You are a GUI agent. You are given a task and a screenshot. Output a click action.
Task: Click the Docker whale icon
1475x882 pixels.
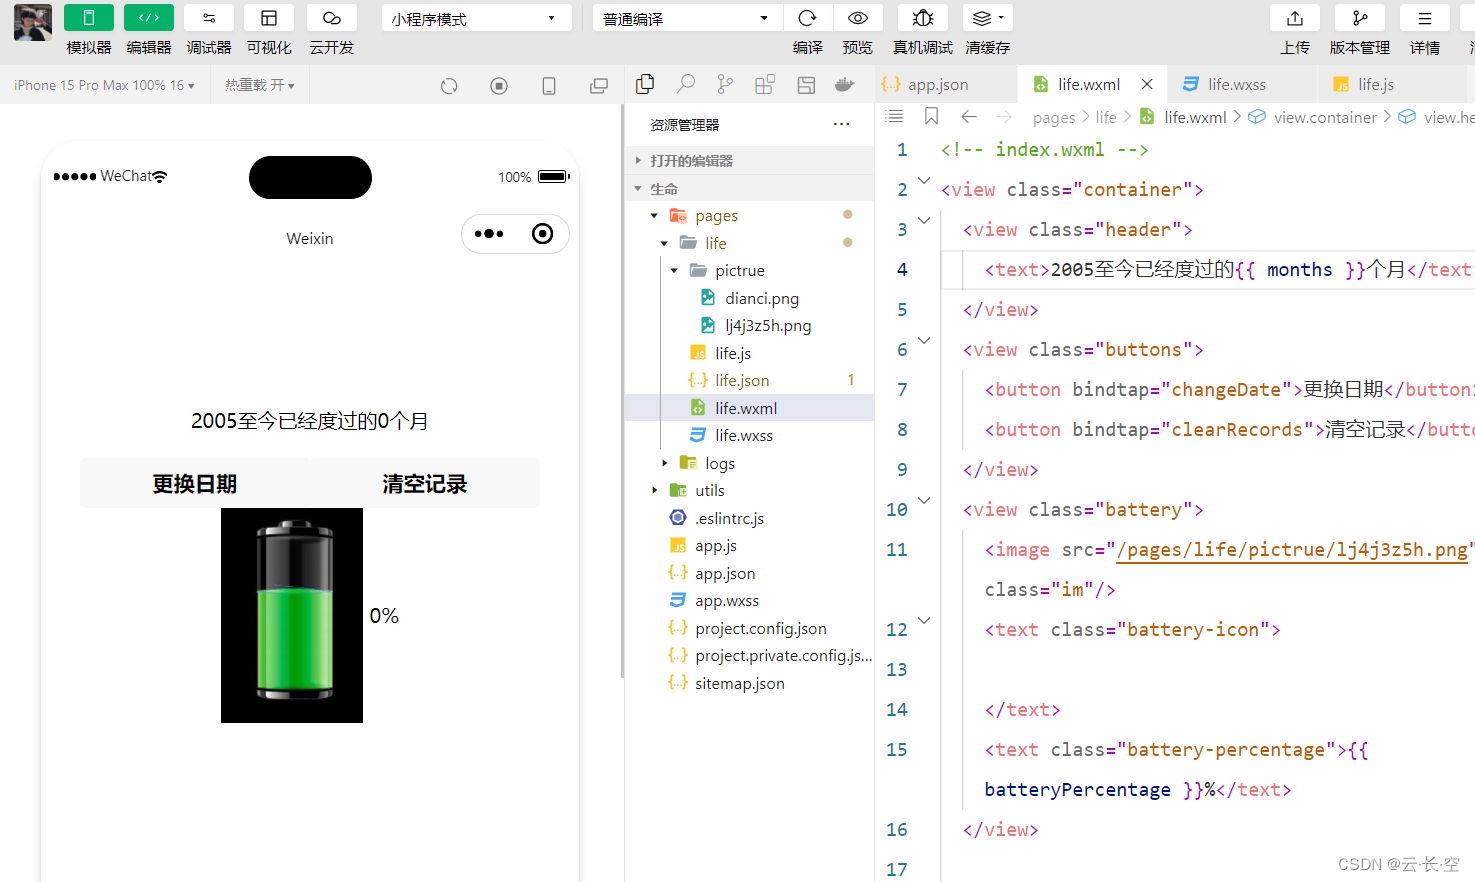point(845,85)
